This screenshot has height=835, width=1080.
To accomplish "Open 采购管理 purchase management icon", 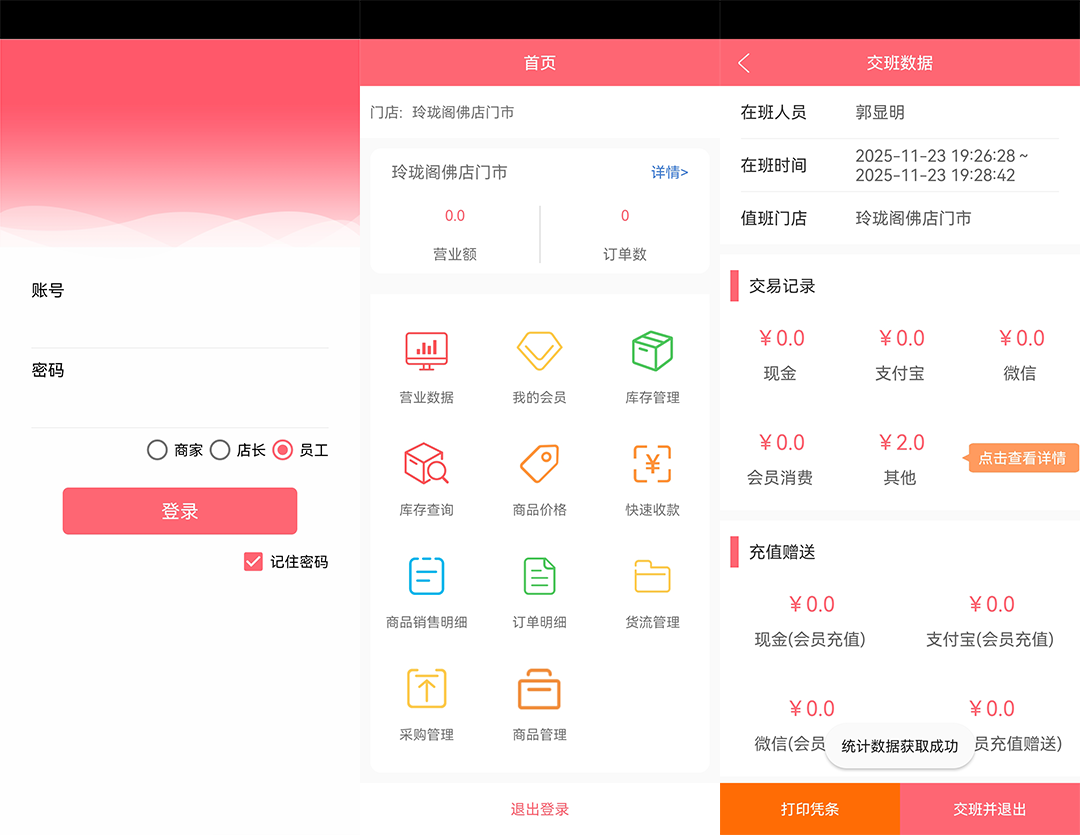I will point(426,689).
